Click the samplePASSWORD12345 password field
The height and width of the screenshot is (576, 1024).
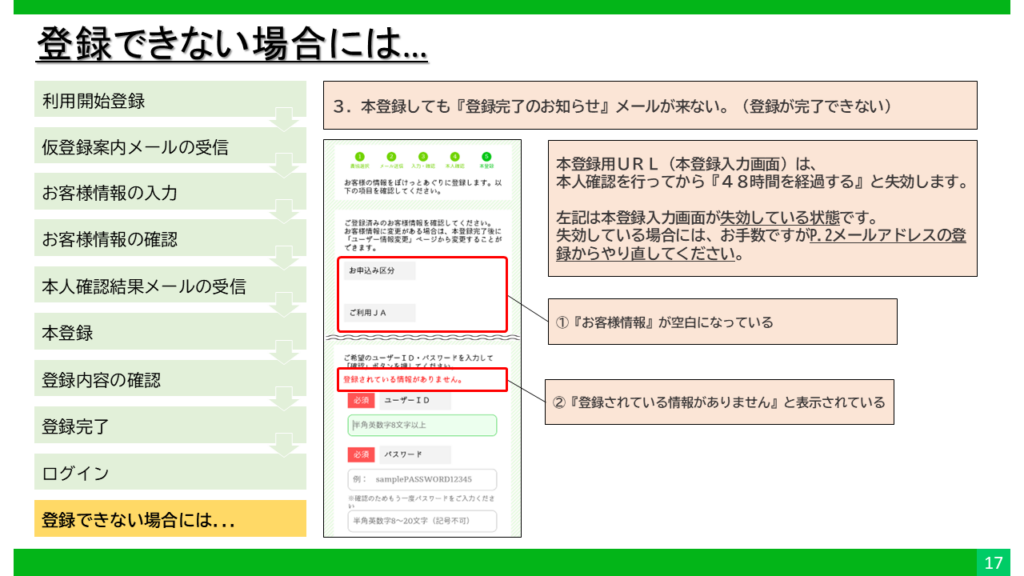coord(422,480)
